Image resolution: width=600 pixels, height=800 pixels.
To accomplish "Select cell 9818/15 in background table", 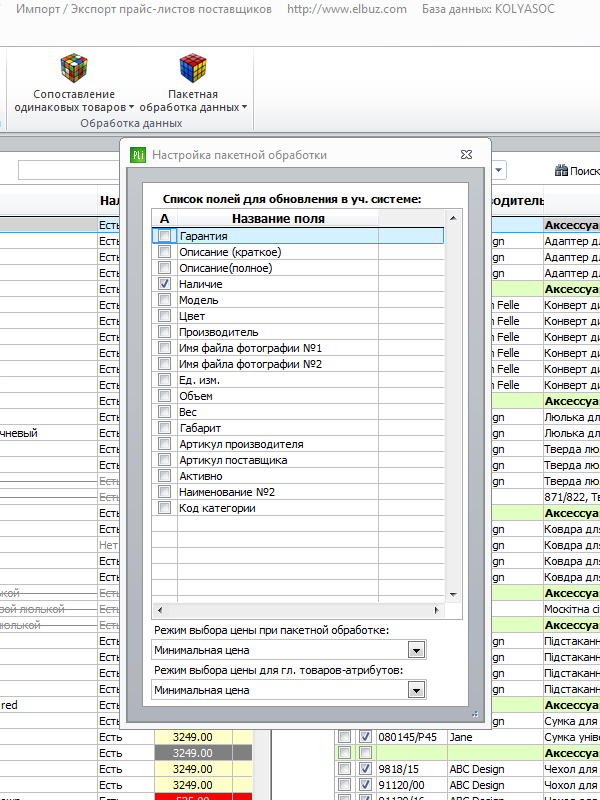I will (412, 768).
